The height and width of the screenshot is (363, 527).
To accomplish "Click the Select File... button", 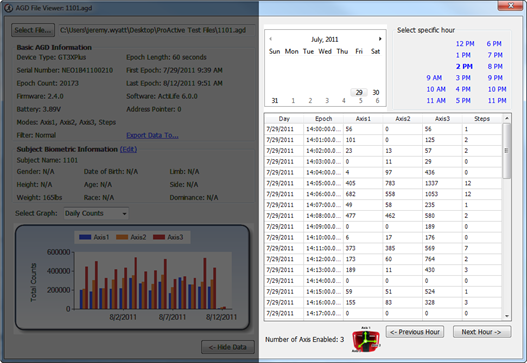I will pyautogui.click(x=33, y=30).
